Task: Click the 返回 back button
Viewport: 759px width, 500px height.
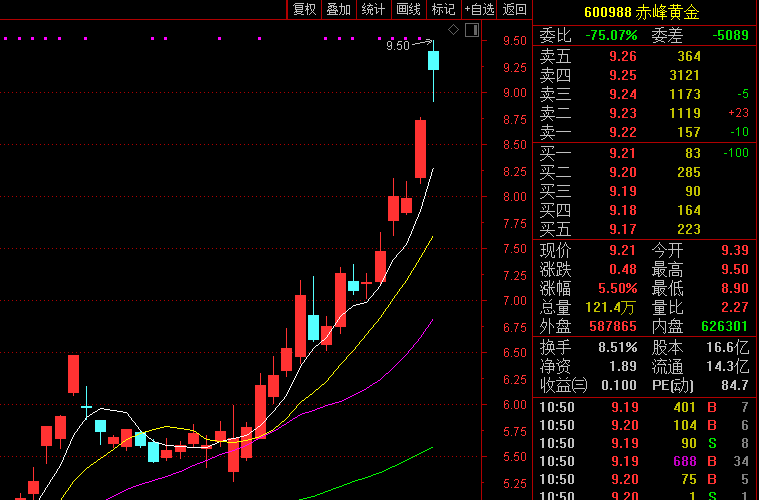Action: (x=515, y=9)
